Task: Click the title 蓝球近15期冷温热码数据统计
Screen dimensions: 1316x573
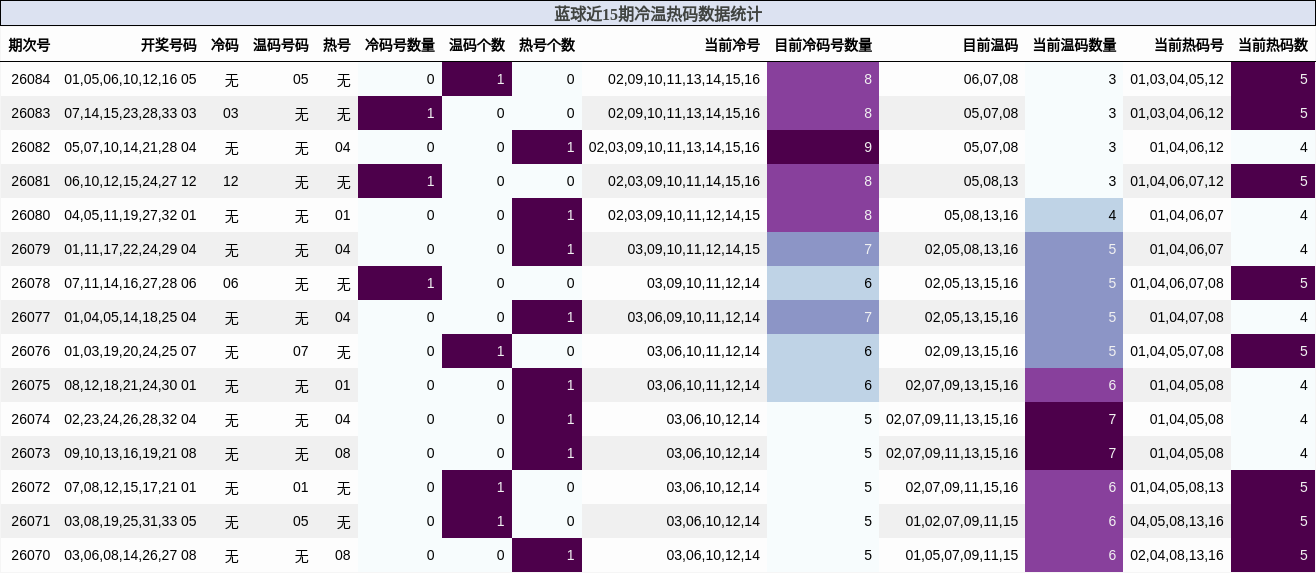Action: coord(658,14)
